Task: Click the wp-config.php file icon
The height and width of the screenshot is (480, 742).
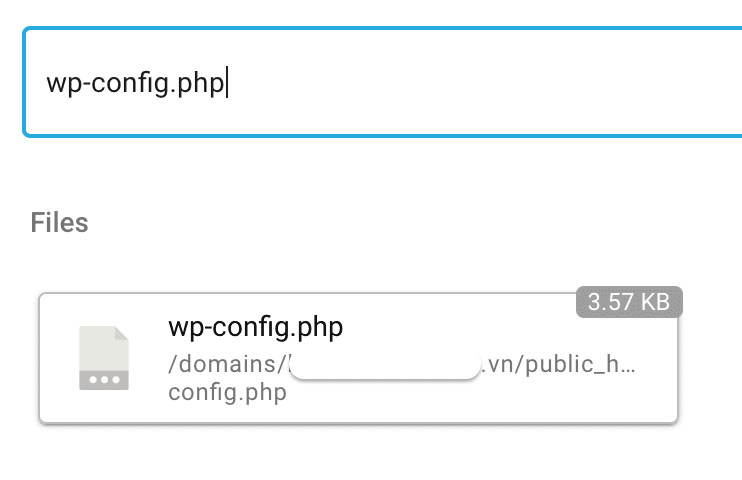Action: click(x=104, y=358)
